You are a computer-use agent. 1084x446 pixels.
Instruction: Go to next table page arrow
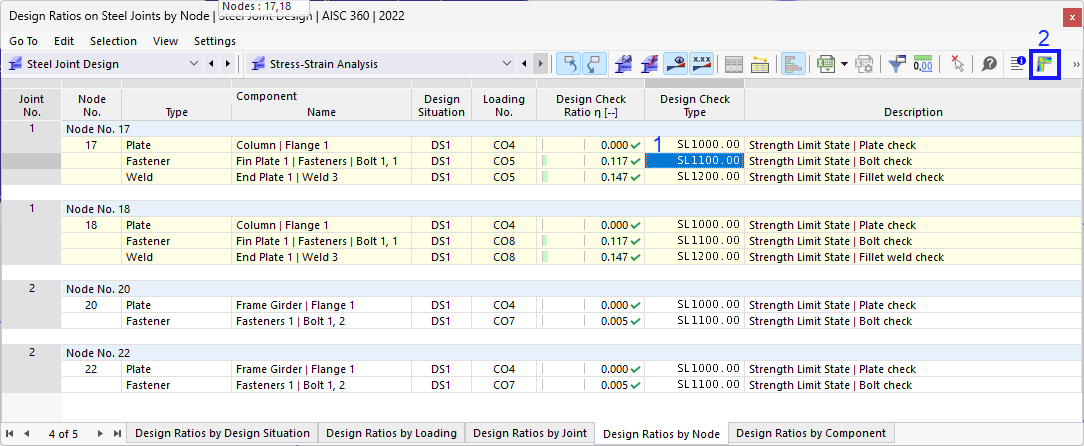point(100,434)
